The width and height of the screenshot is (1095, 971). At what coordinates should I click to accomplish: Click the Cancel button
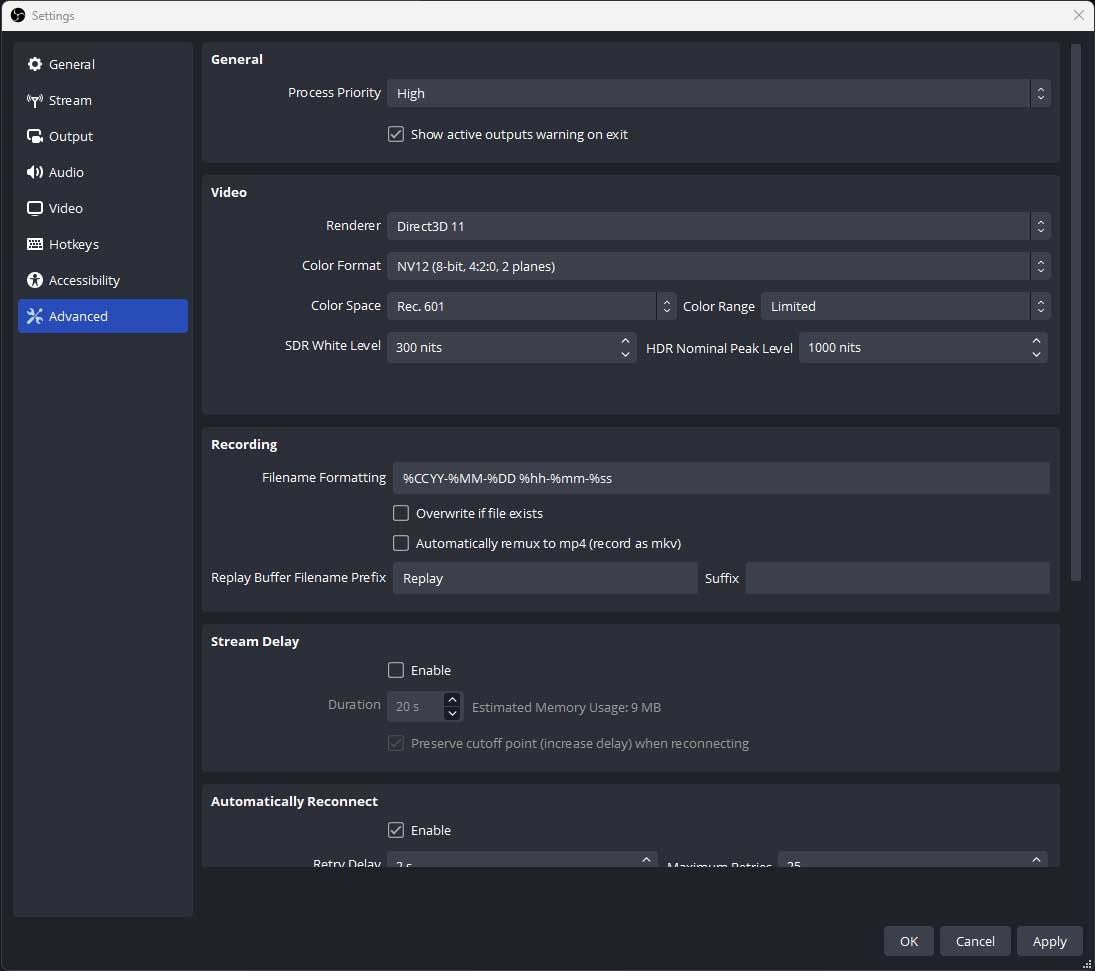click(975, 941)
